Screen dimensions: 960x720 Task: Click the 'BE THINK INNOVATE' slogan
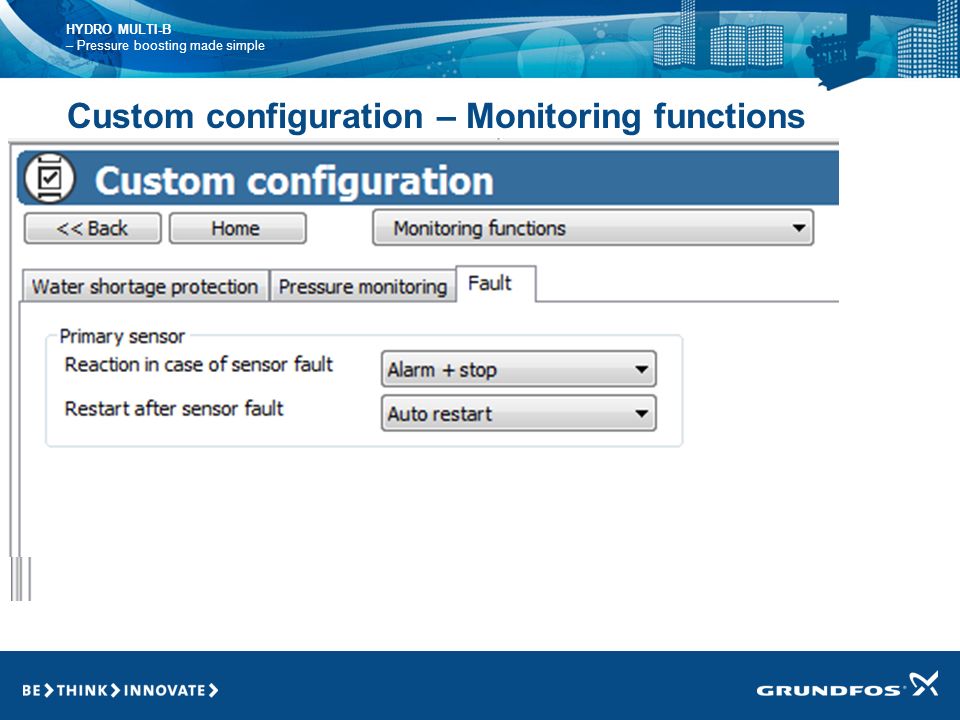[120, 691]
